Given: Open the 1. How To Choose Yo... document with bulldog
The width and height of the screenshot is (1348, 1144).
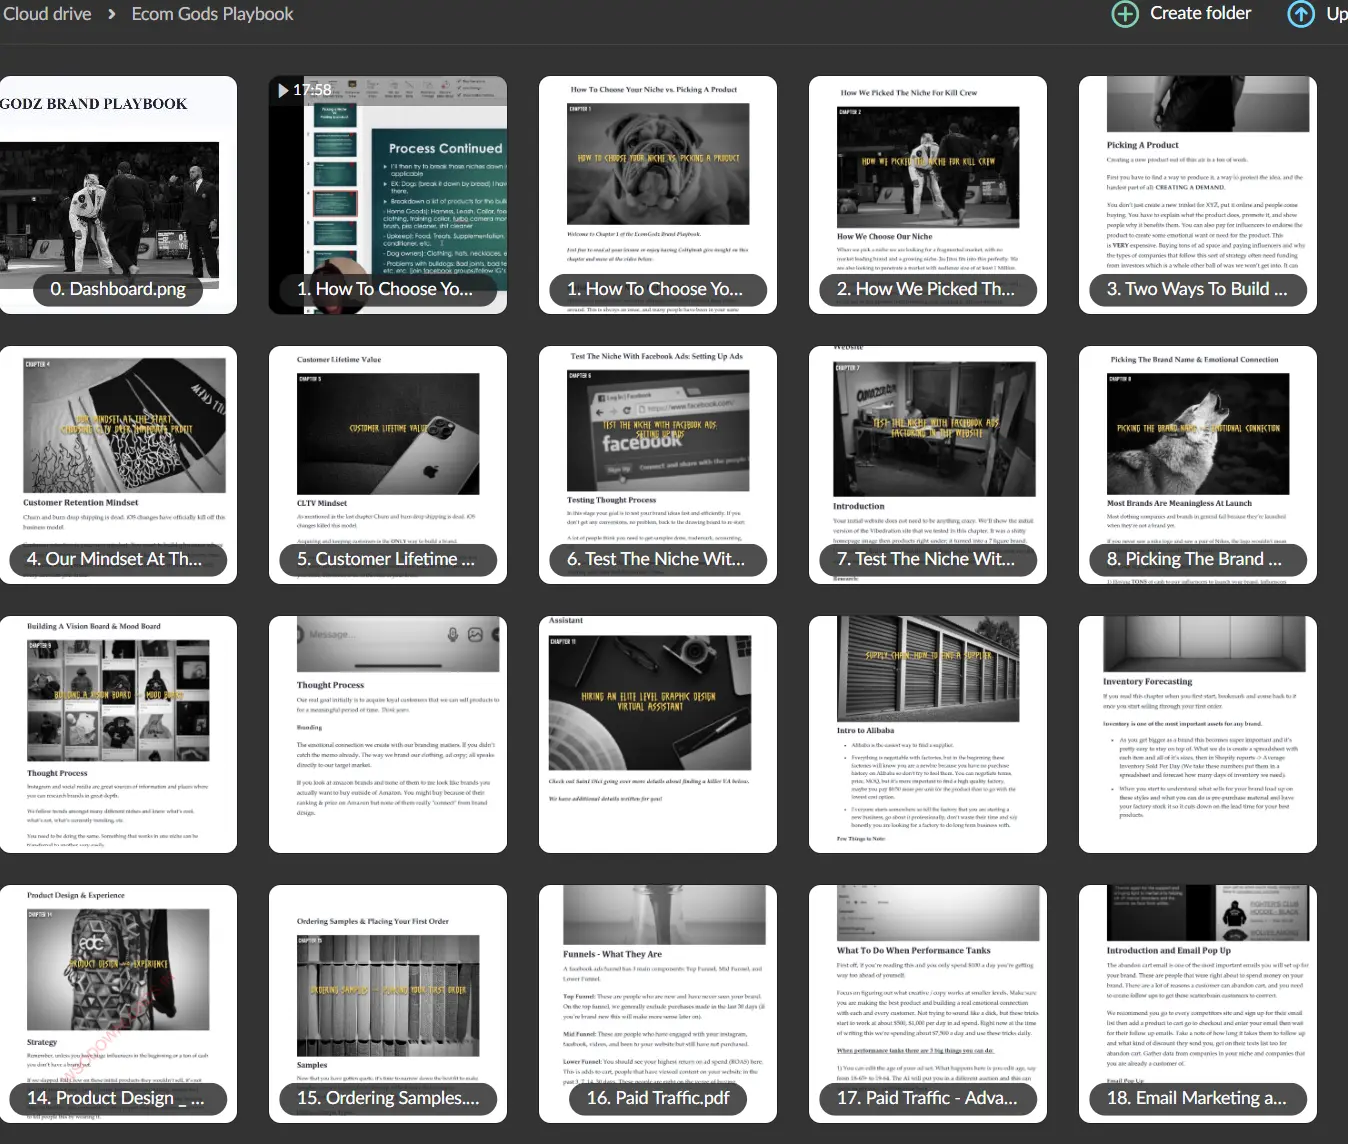Looking at the screenshot, I should [x=658, y=195].
